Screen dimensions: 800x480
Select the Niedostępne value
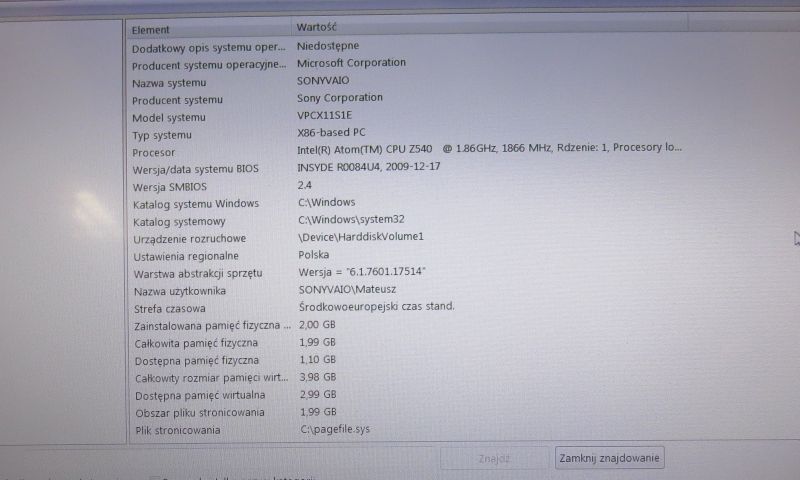(328, 46)
